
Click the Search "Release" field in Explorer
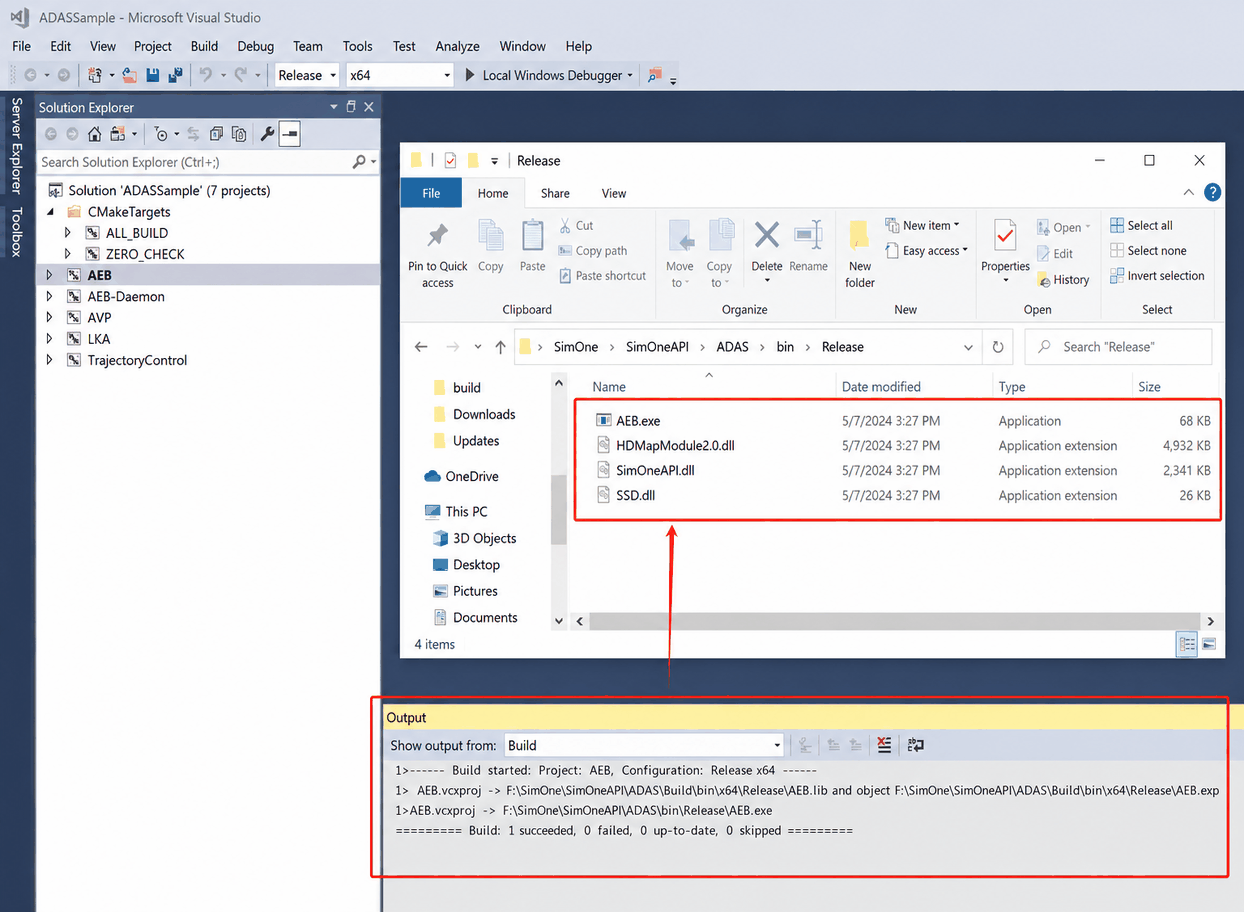[x=1118, y=347]
